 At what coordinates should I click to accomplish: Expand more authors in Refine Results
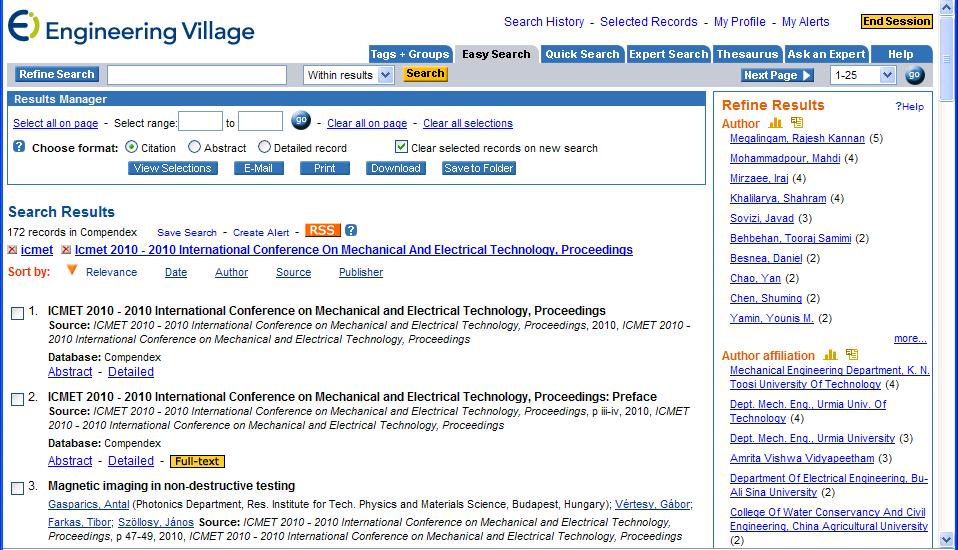click(910, 339)
